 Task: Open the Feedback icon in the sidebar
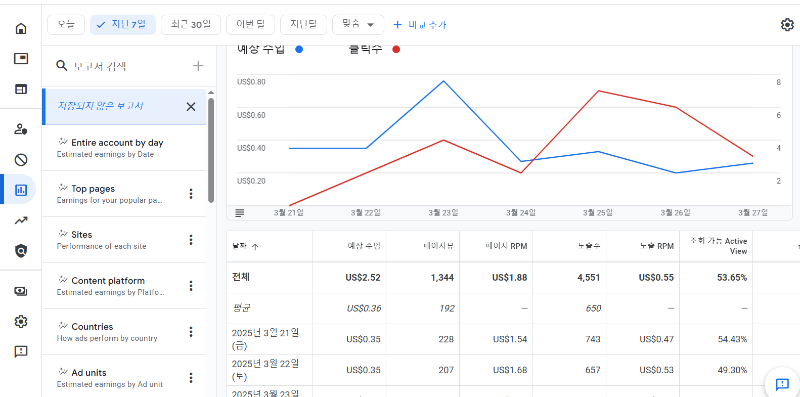(x=21, y=352)
